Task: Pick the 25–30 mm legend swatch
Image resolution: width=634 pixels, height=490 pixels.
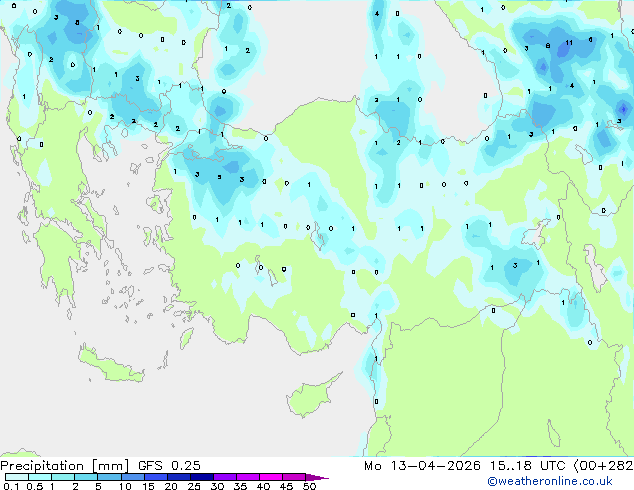Action: [202, 477]
